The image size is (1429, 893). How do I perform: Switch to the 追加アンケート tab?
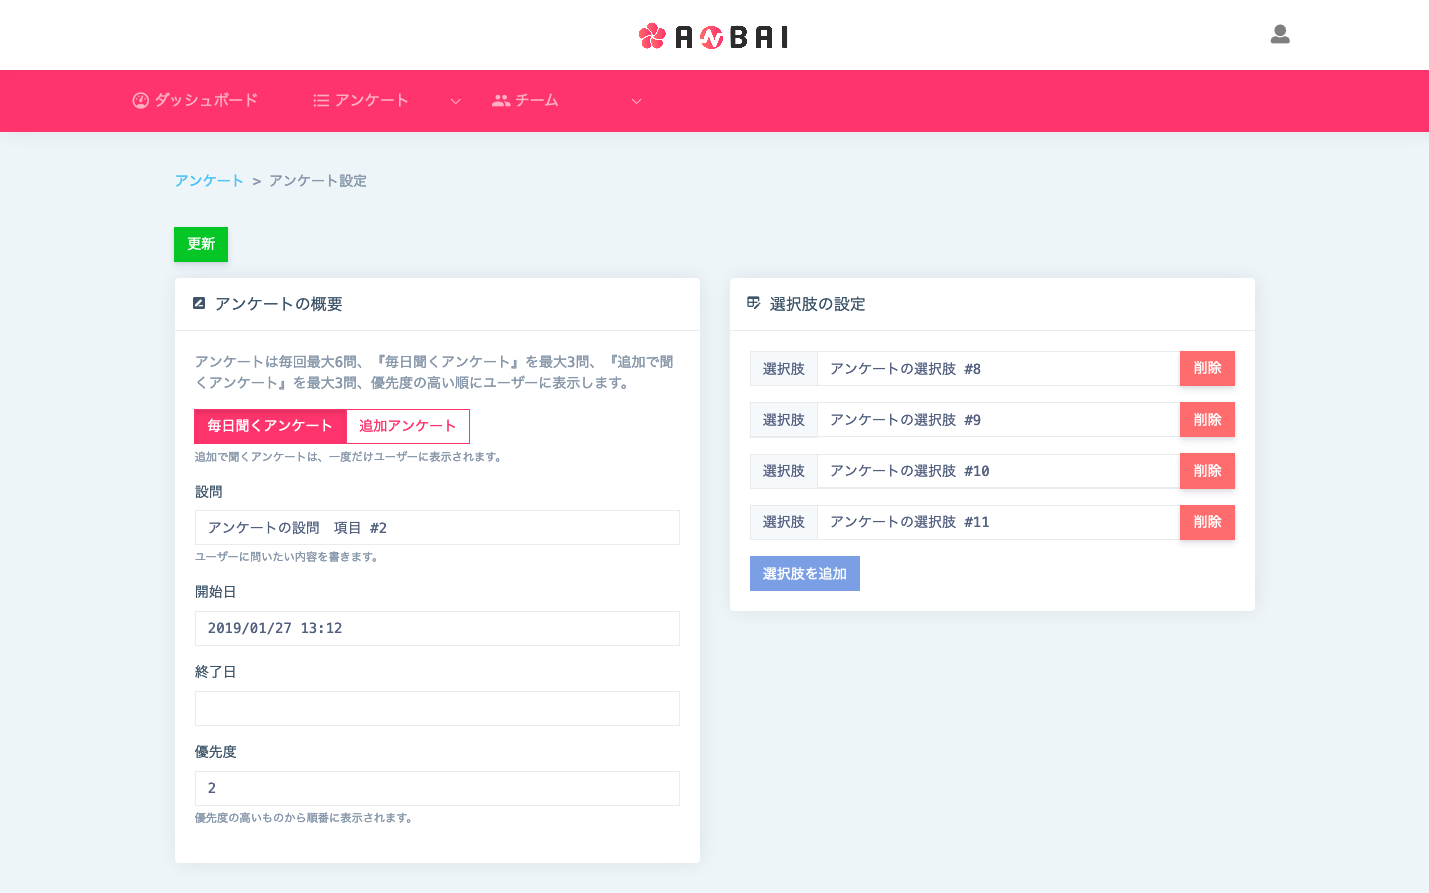(408, 426)
